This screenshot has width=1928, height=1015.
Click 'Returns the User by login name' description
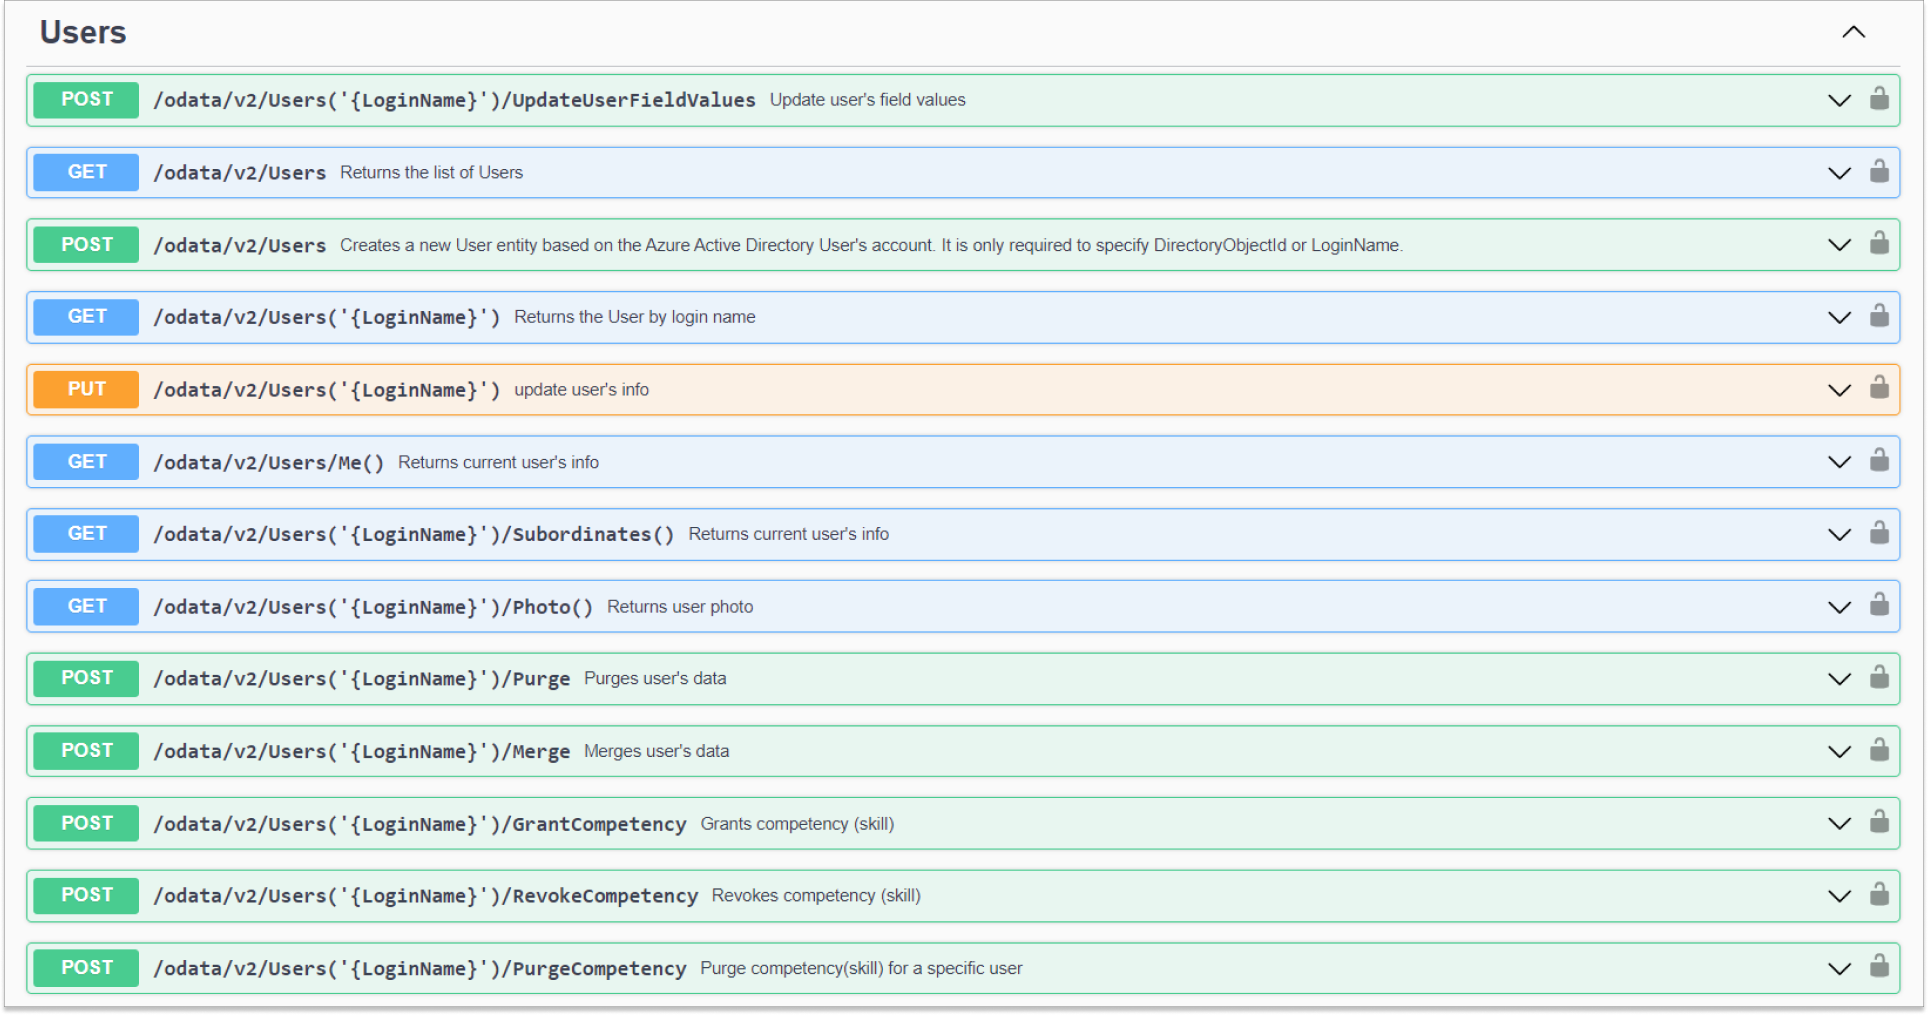634,317
